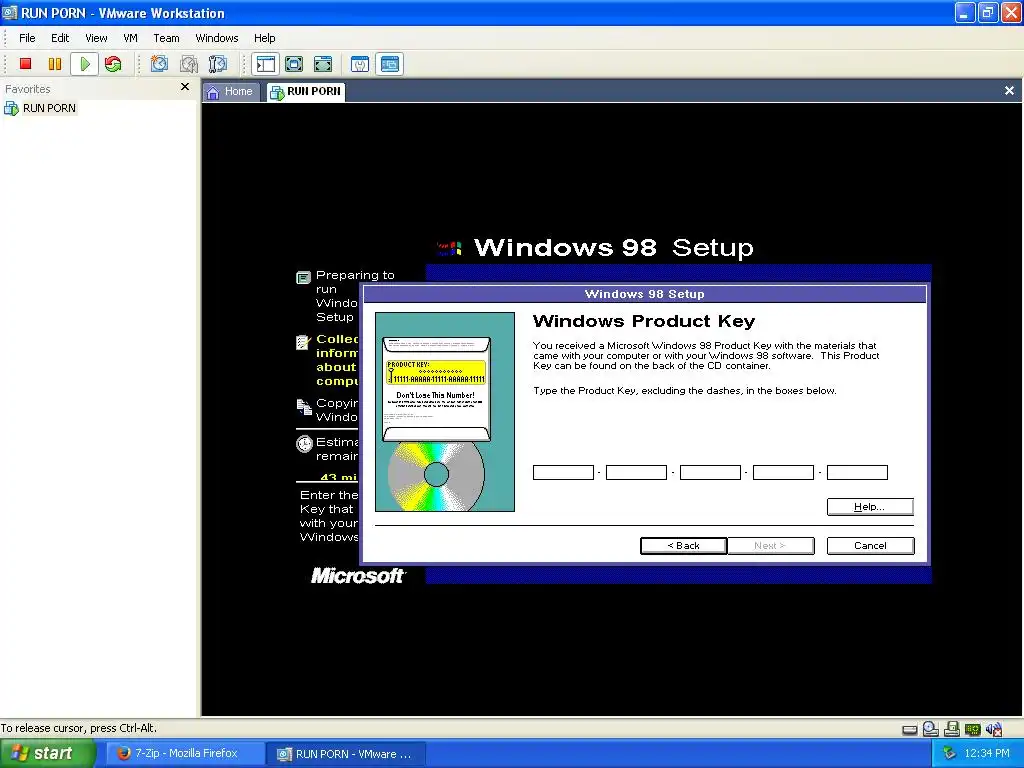Image resolution: width=1024 pixels, height=768 pixels.
Task: Click the summary view wrench window icon
Action: click(x=360, y=64)
